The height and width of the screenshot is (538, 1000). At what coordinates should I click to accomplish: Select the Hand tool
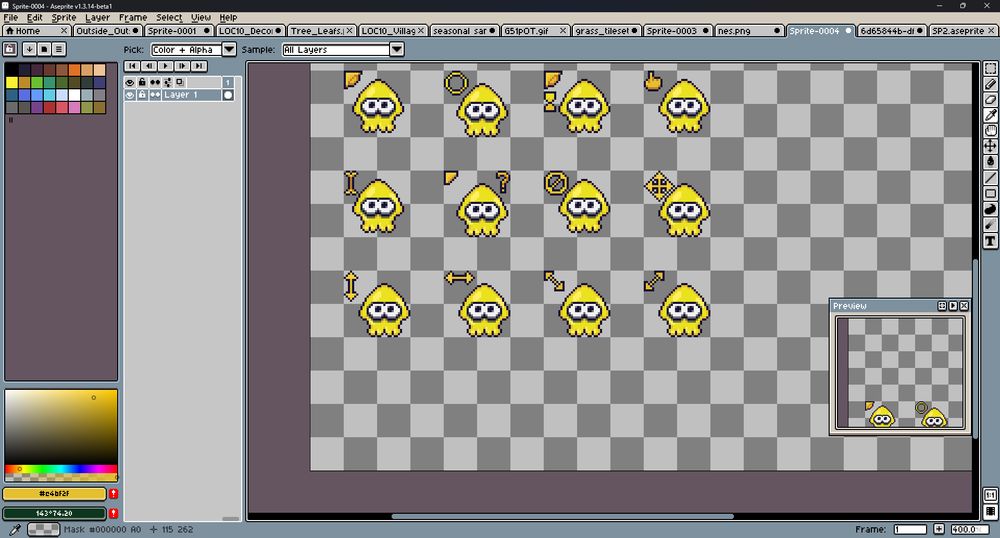990,131
